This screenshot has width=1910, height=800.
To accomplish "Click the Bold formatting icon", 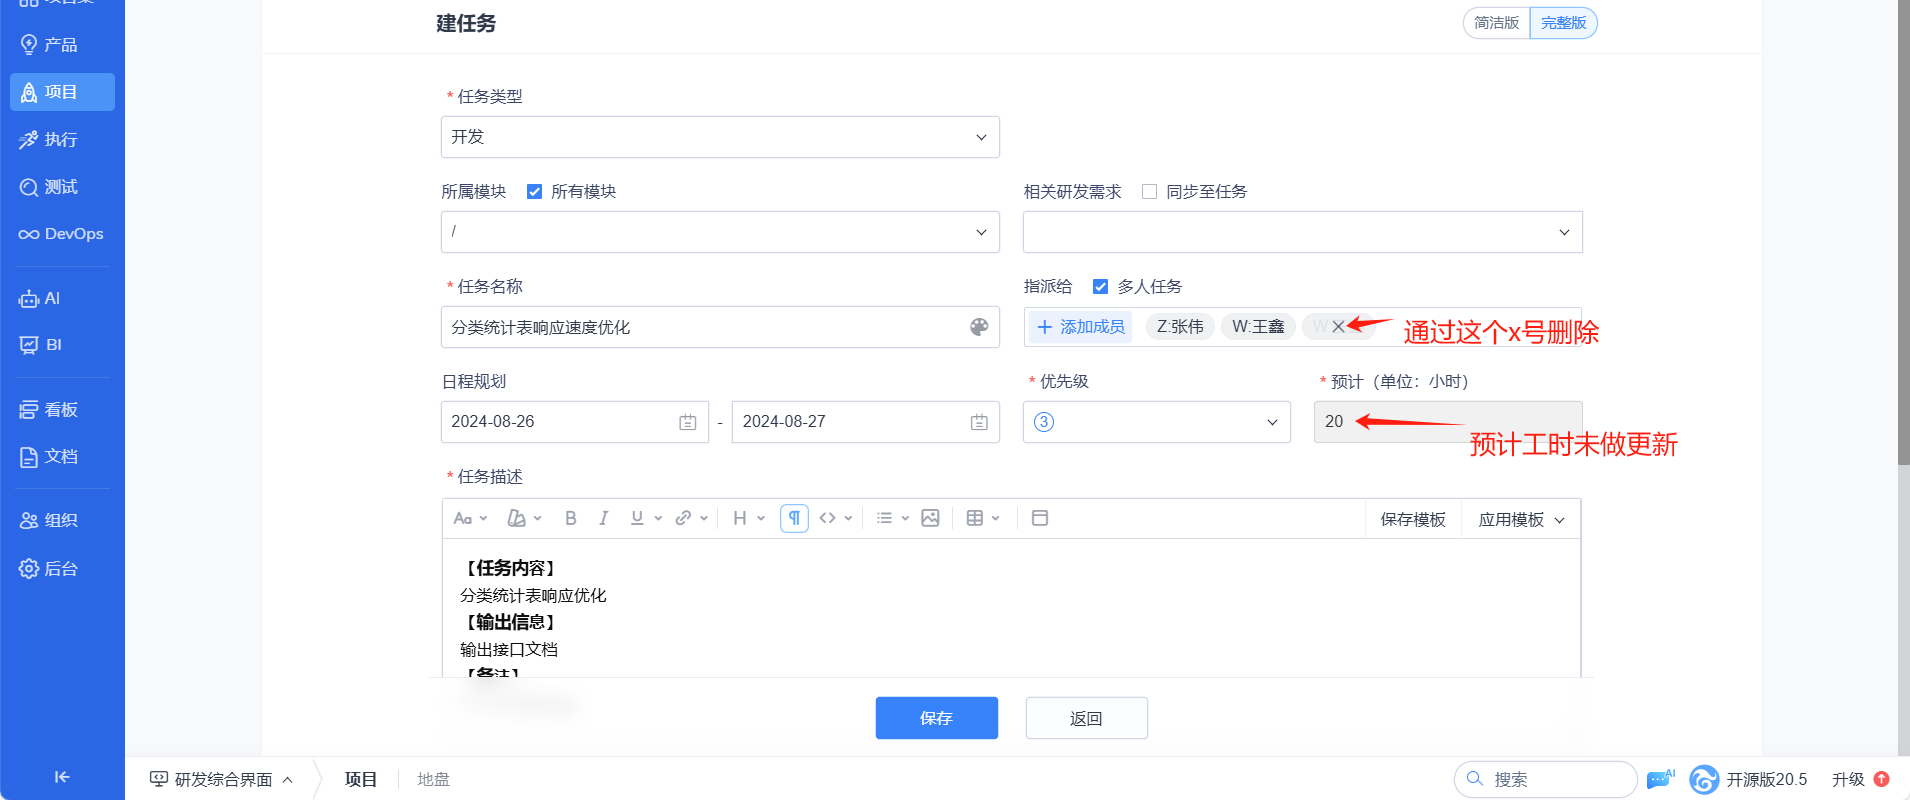I will click(570, 518).
